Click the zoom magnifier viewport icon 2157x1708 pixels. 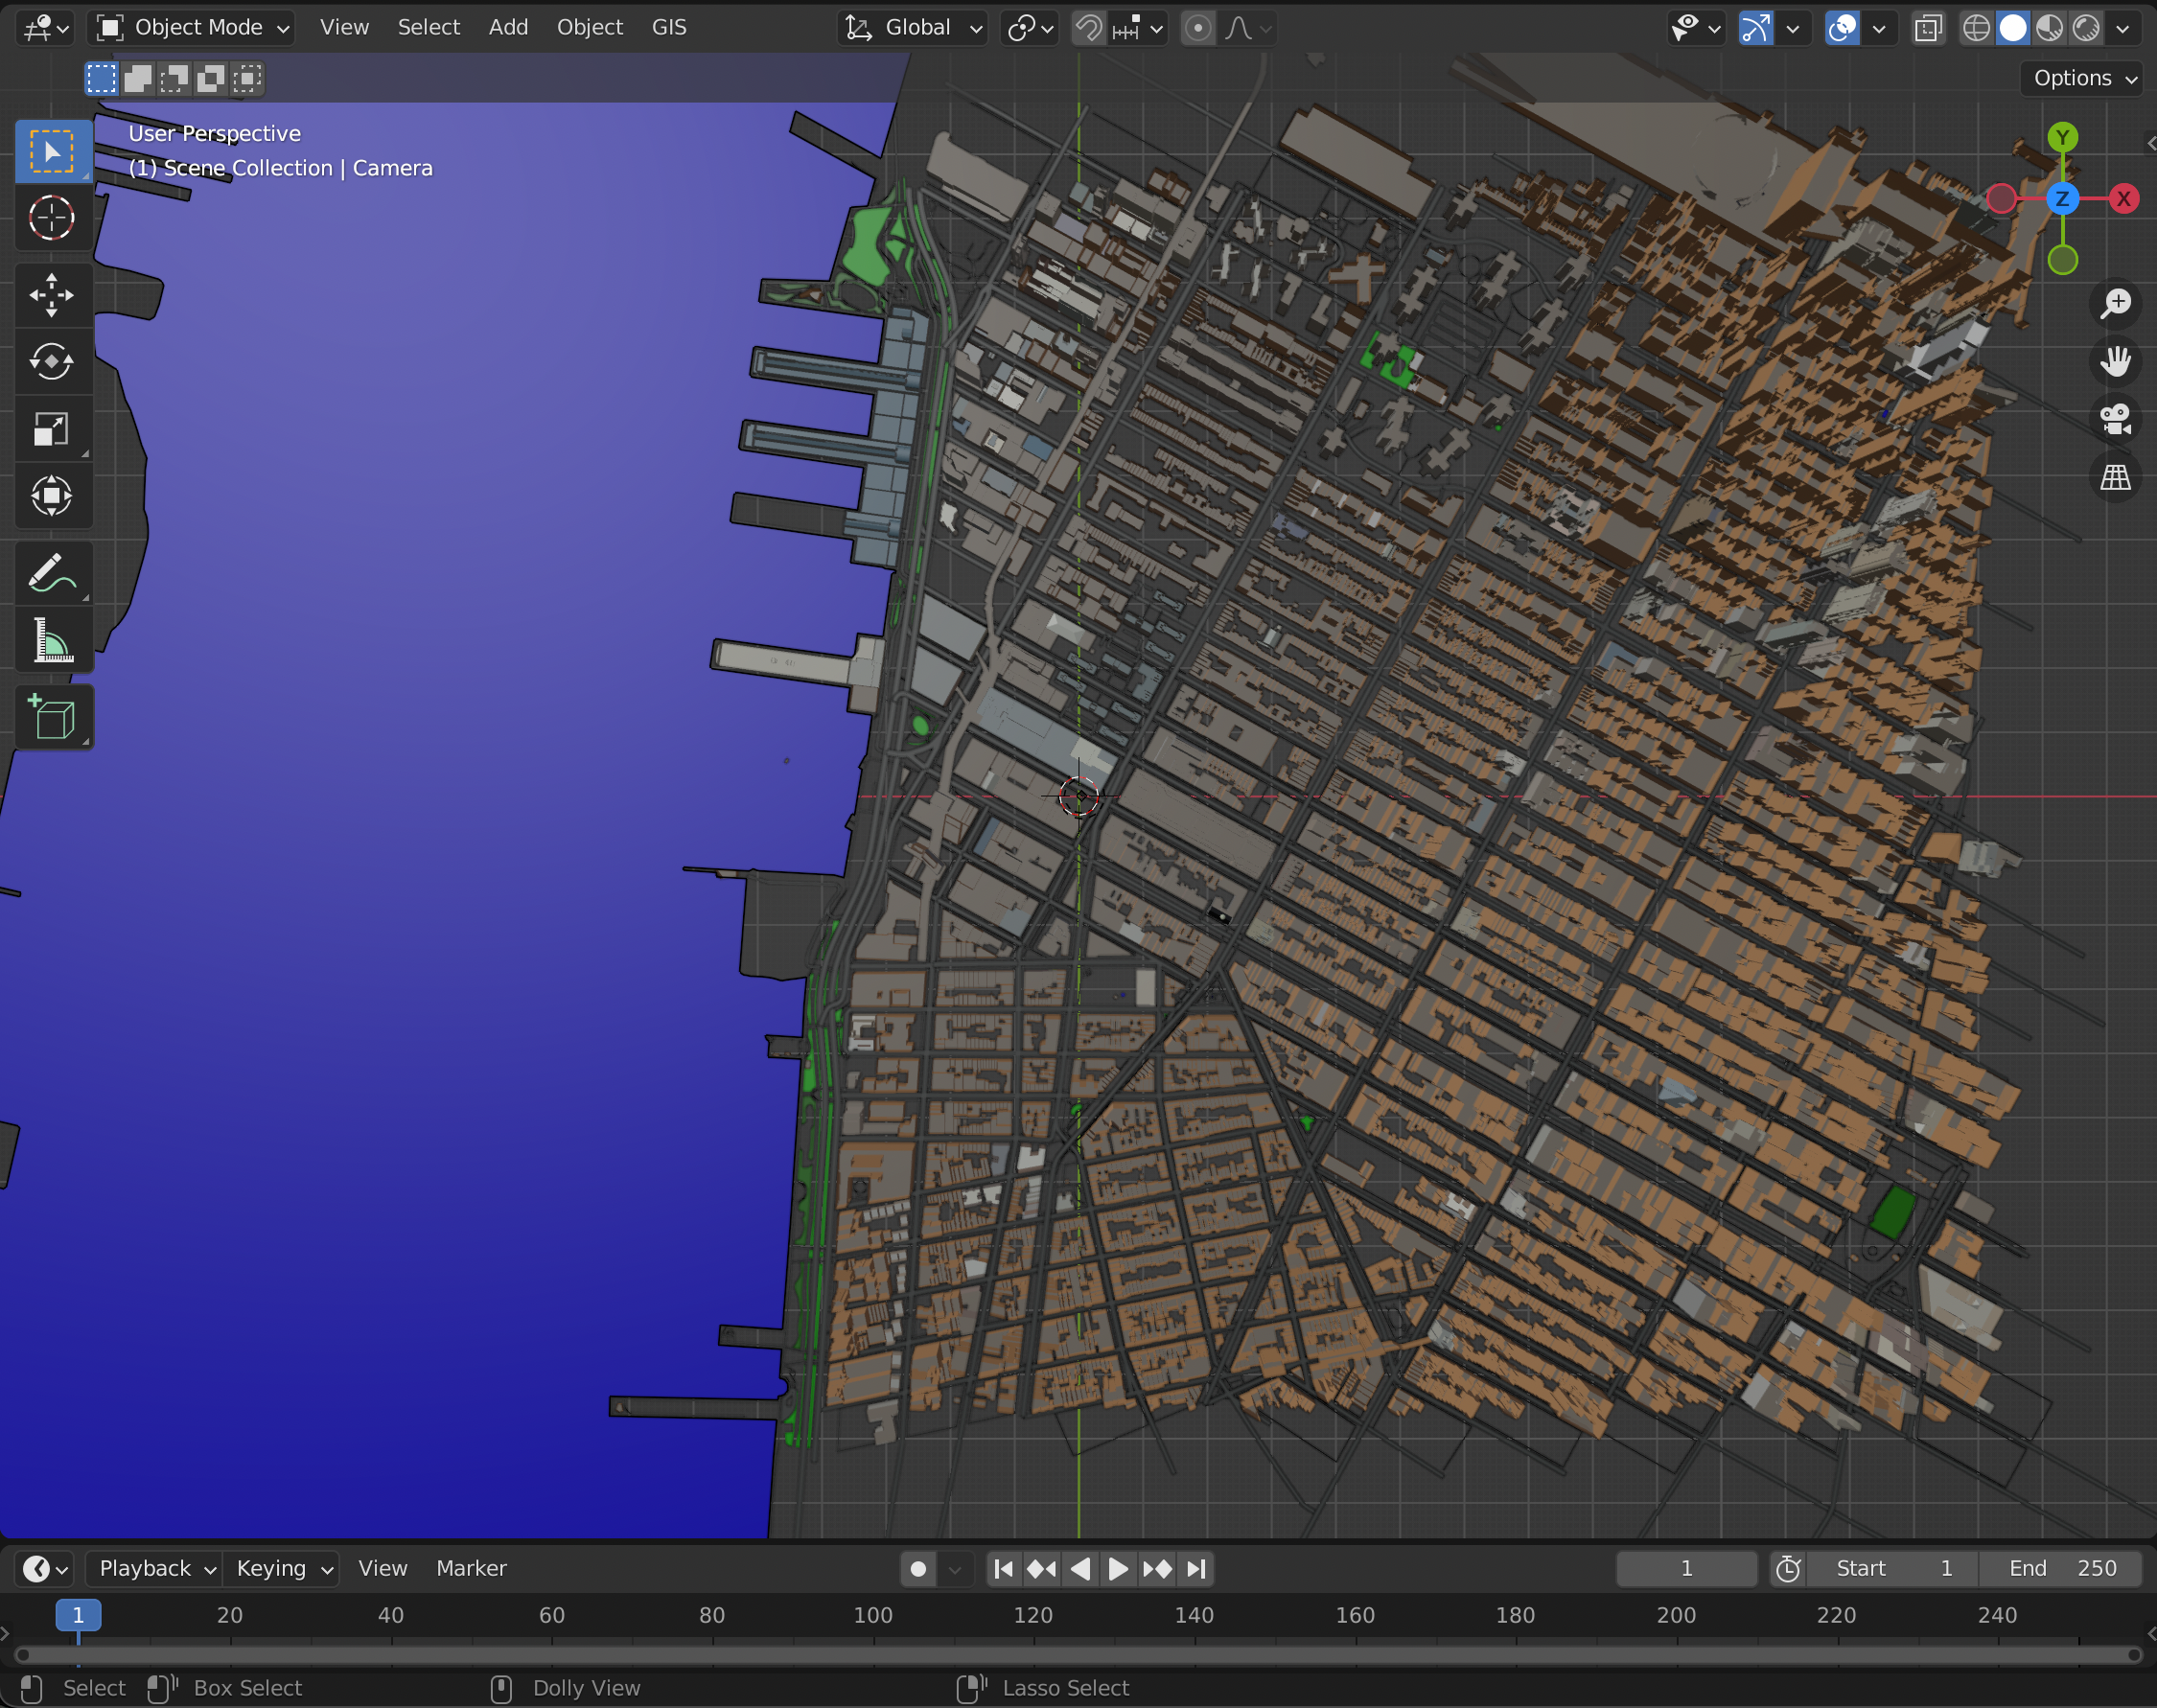2115,303
